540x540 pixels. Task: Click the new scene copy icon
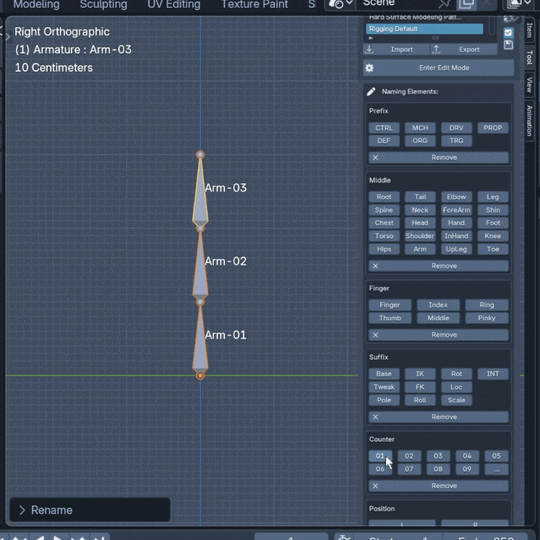tap(465, 4)
